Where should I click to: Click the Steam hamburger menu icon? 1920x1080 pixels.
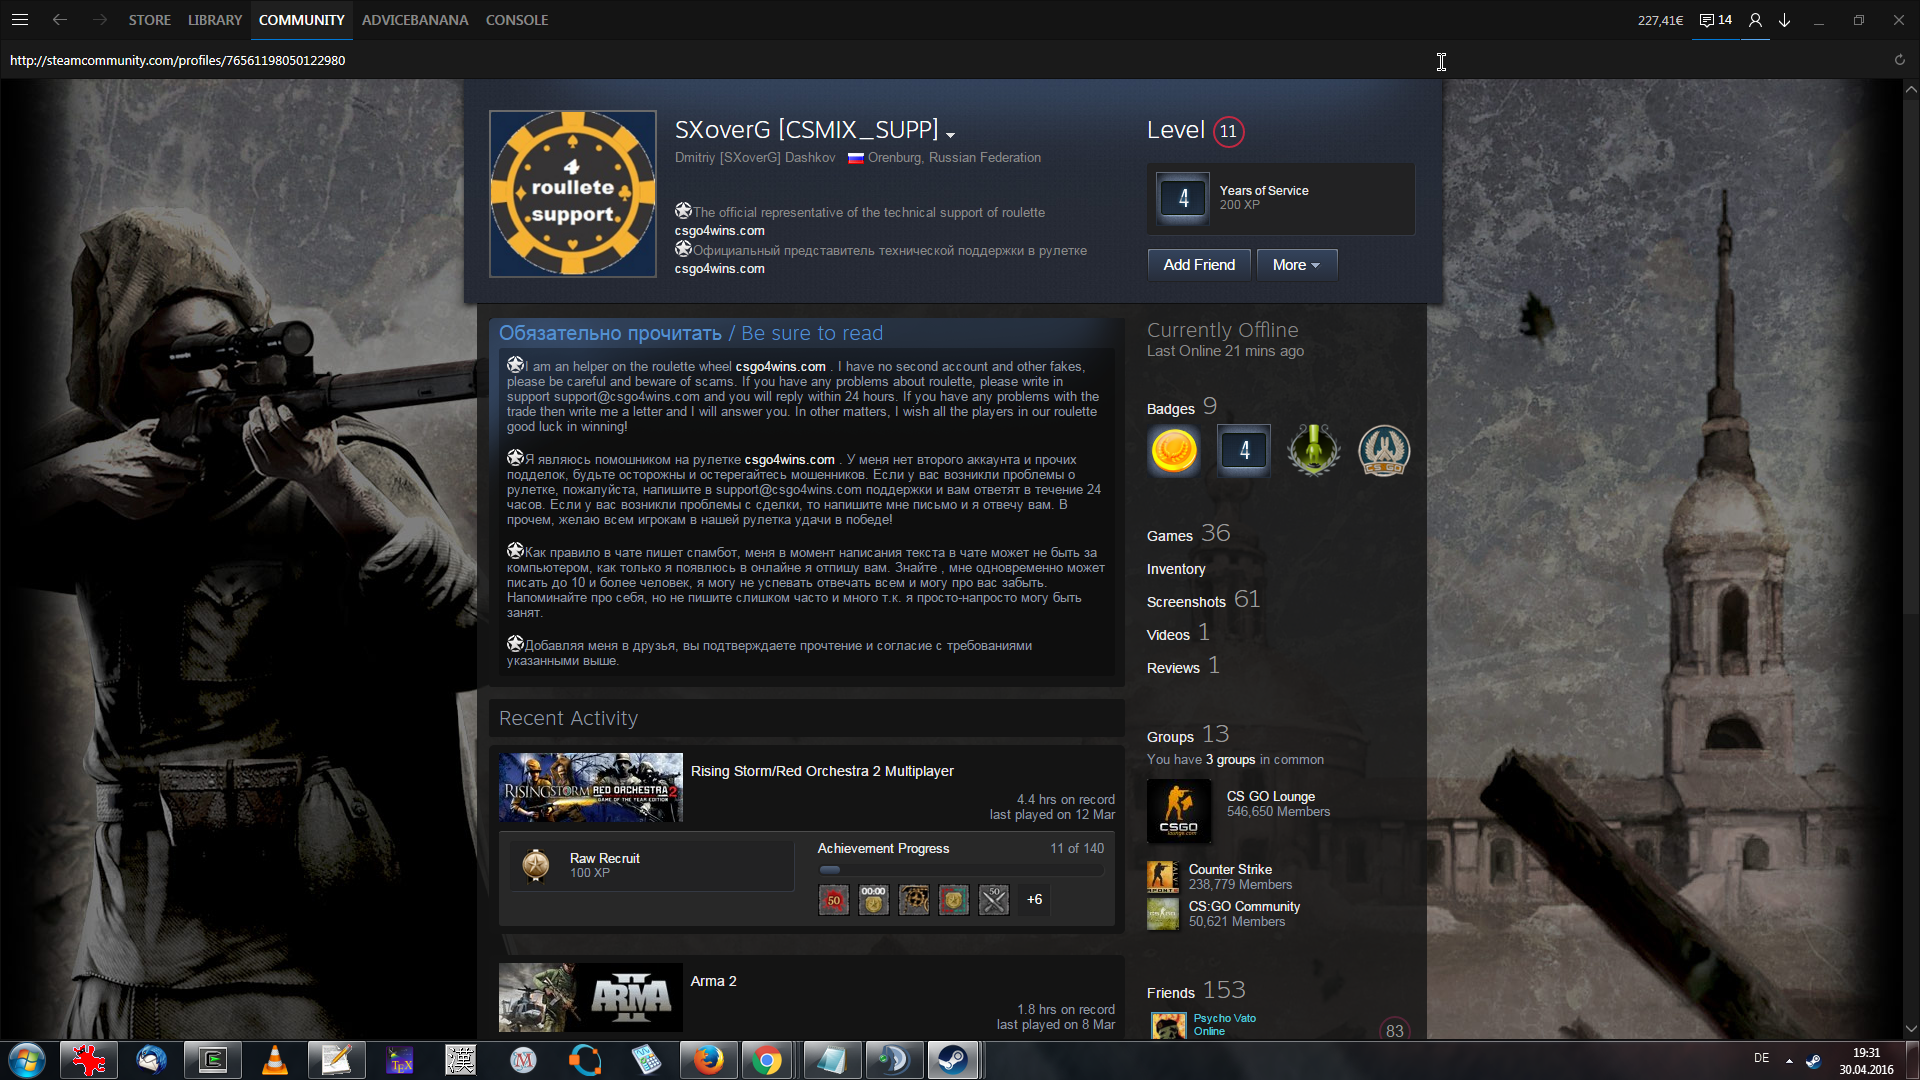(20, 20)
